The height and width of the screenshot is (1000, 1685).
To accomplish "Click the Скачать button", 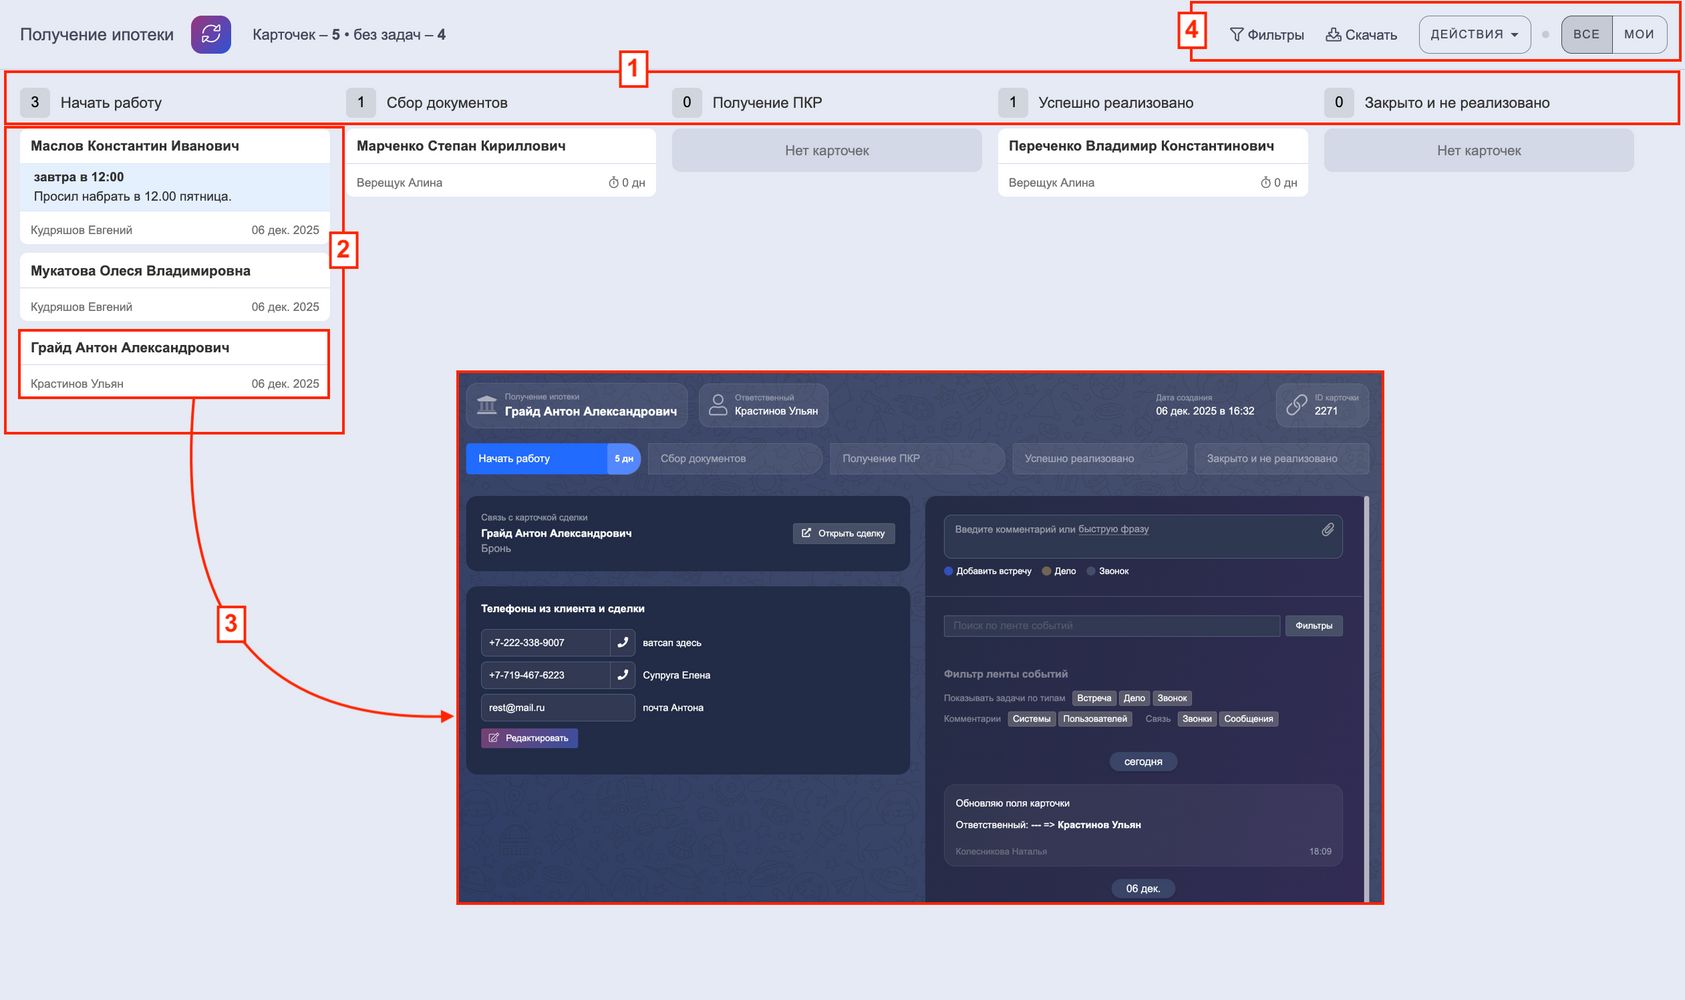I will click(1361, 35).
